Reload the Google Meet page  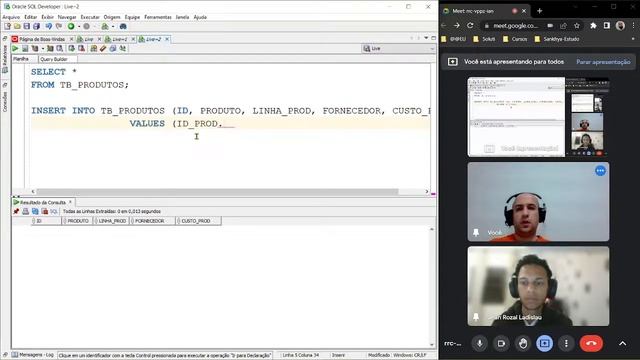pyautogui.click(x=470, y=25)
